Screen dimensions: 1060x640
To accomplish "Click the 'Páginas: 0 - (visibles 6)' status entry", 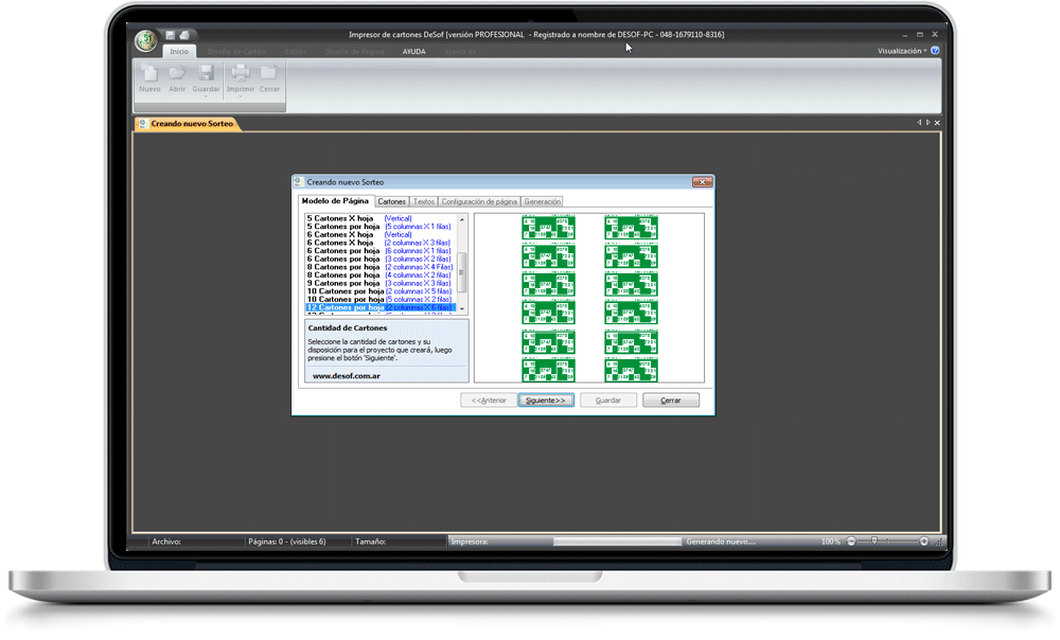I will pyautogui.click(x=287, y=541).
